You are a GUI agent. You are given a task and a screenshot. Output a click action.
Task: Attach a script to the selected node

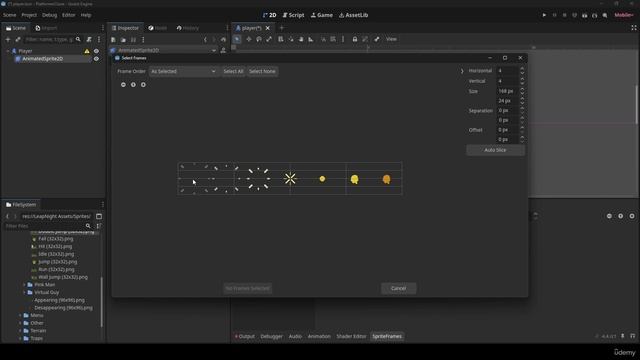coord(89,40)
